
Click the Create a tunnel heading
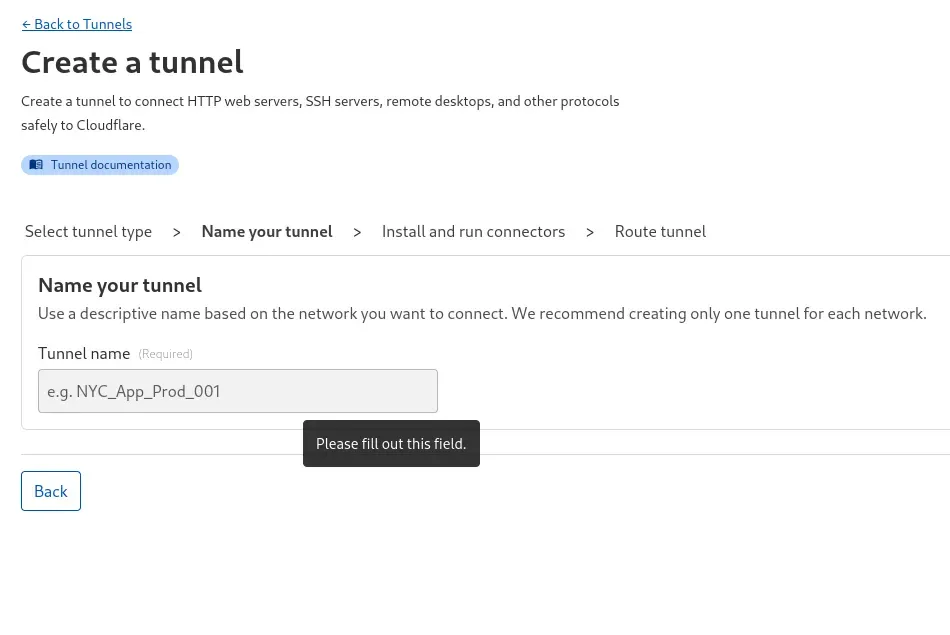pos(132,62)
